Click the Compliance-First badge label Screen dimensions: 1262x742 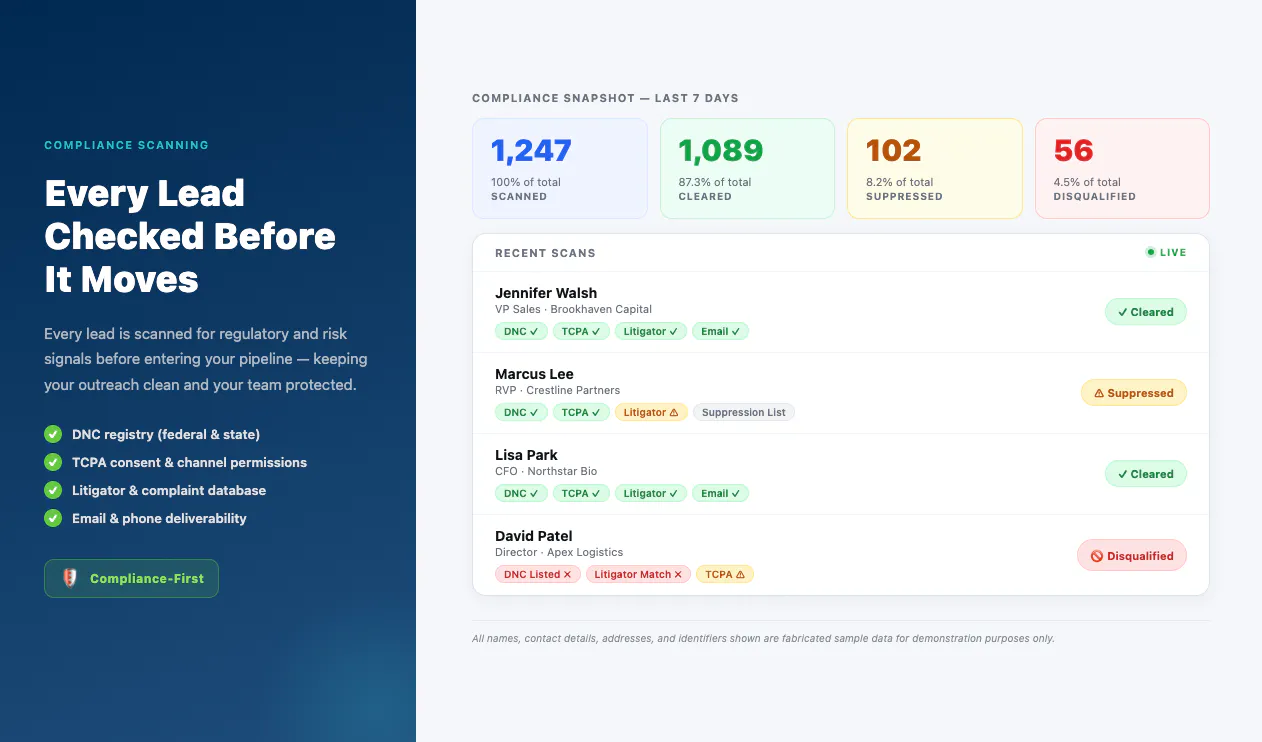pos(147,578)
